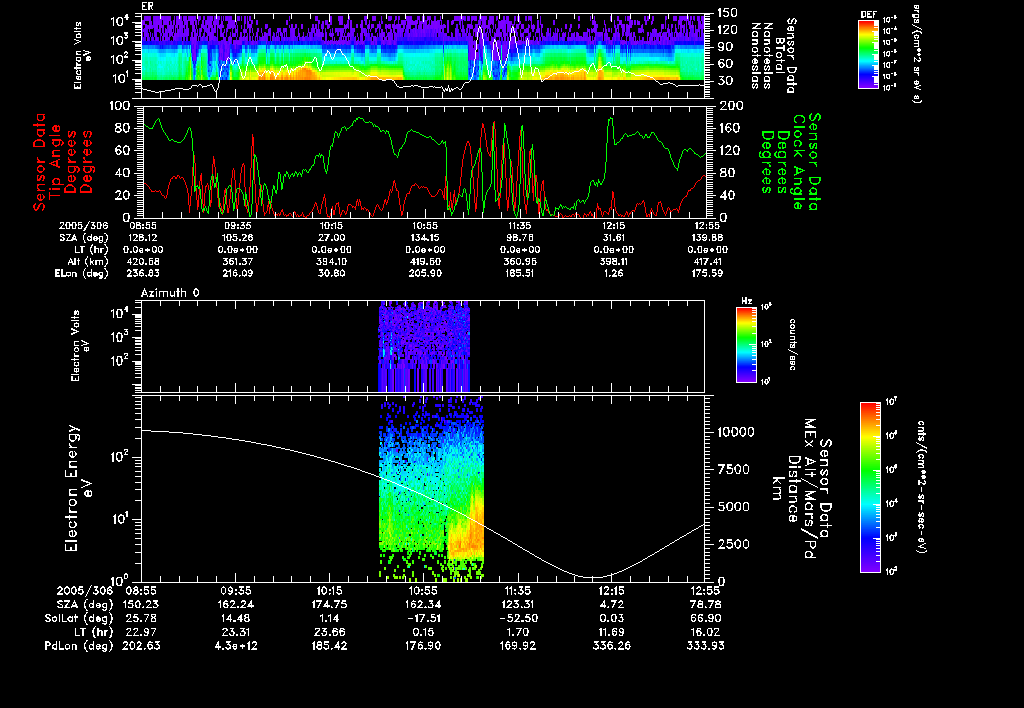1024x708 pixels.
Task: Click the ELon value 205.90
Action: [424, 273]
